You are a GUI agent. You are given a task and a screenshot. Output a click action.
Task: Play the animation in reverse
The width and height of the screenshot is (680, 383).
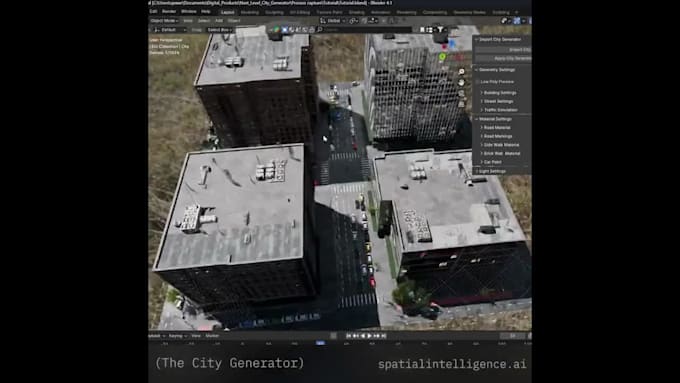point(363,336)
